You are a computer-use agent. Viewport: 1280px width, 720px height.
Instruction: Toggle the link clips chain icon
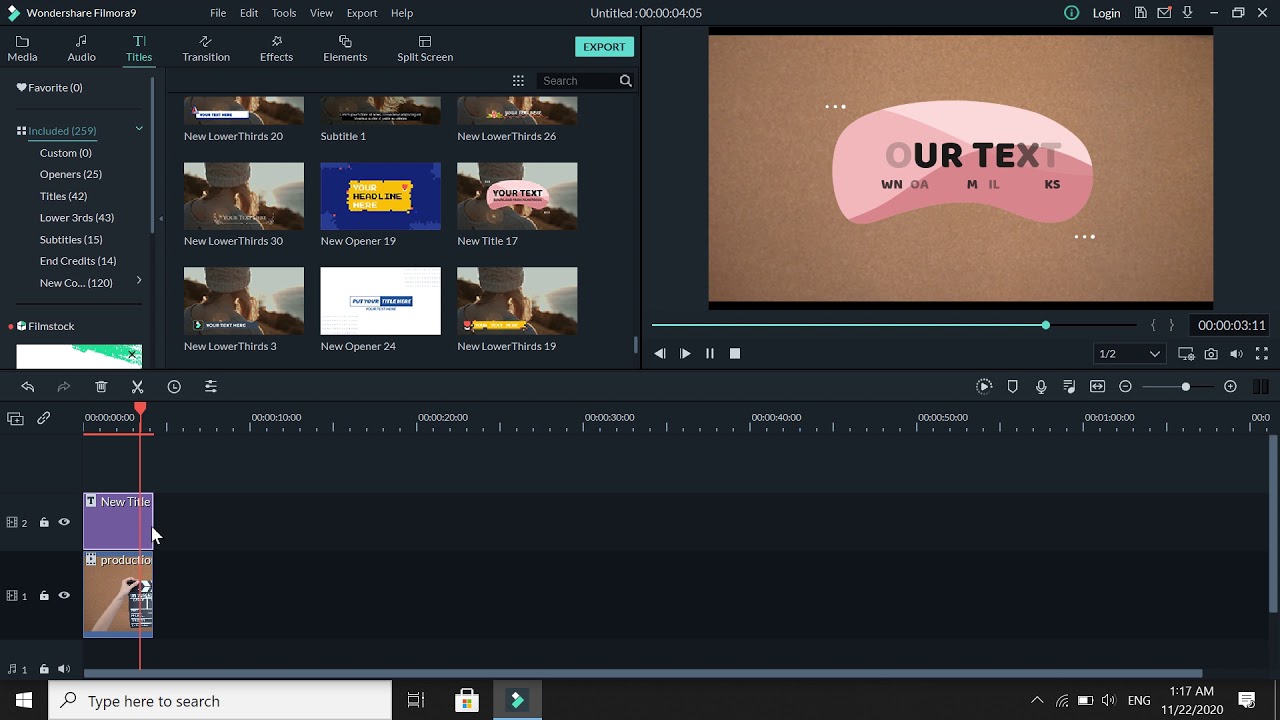44,419
